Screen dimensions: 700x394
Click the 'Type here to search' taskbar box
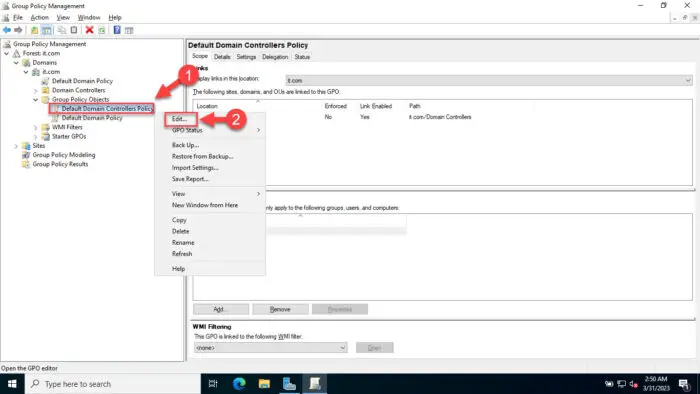point(113,384)
